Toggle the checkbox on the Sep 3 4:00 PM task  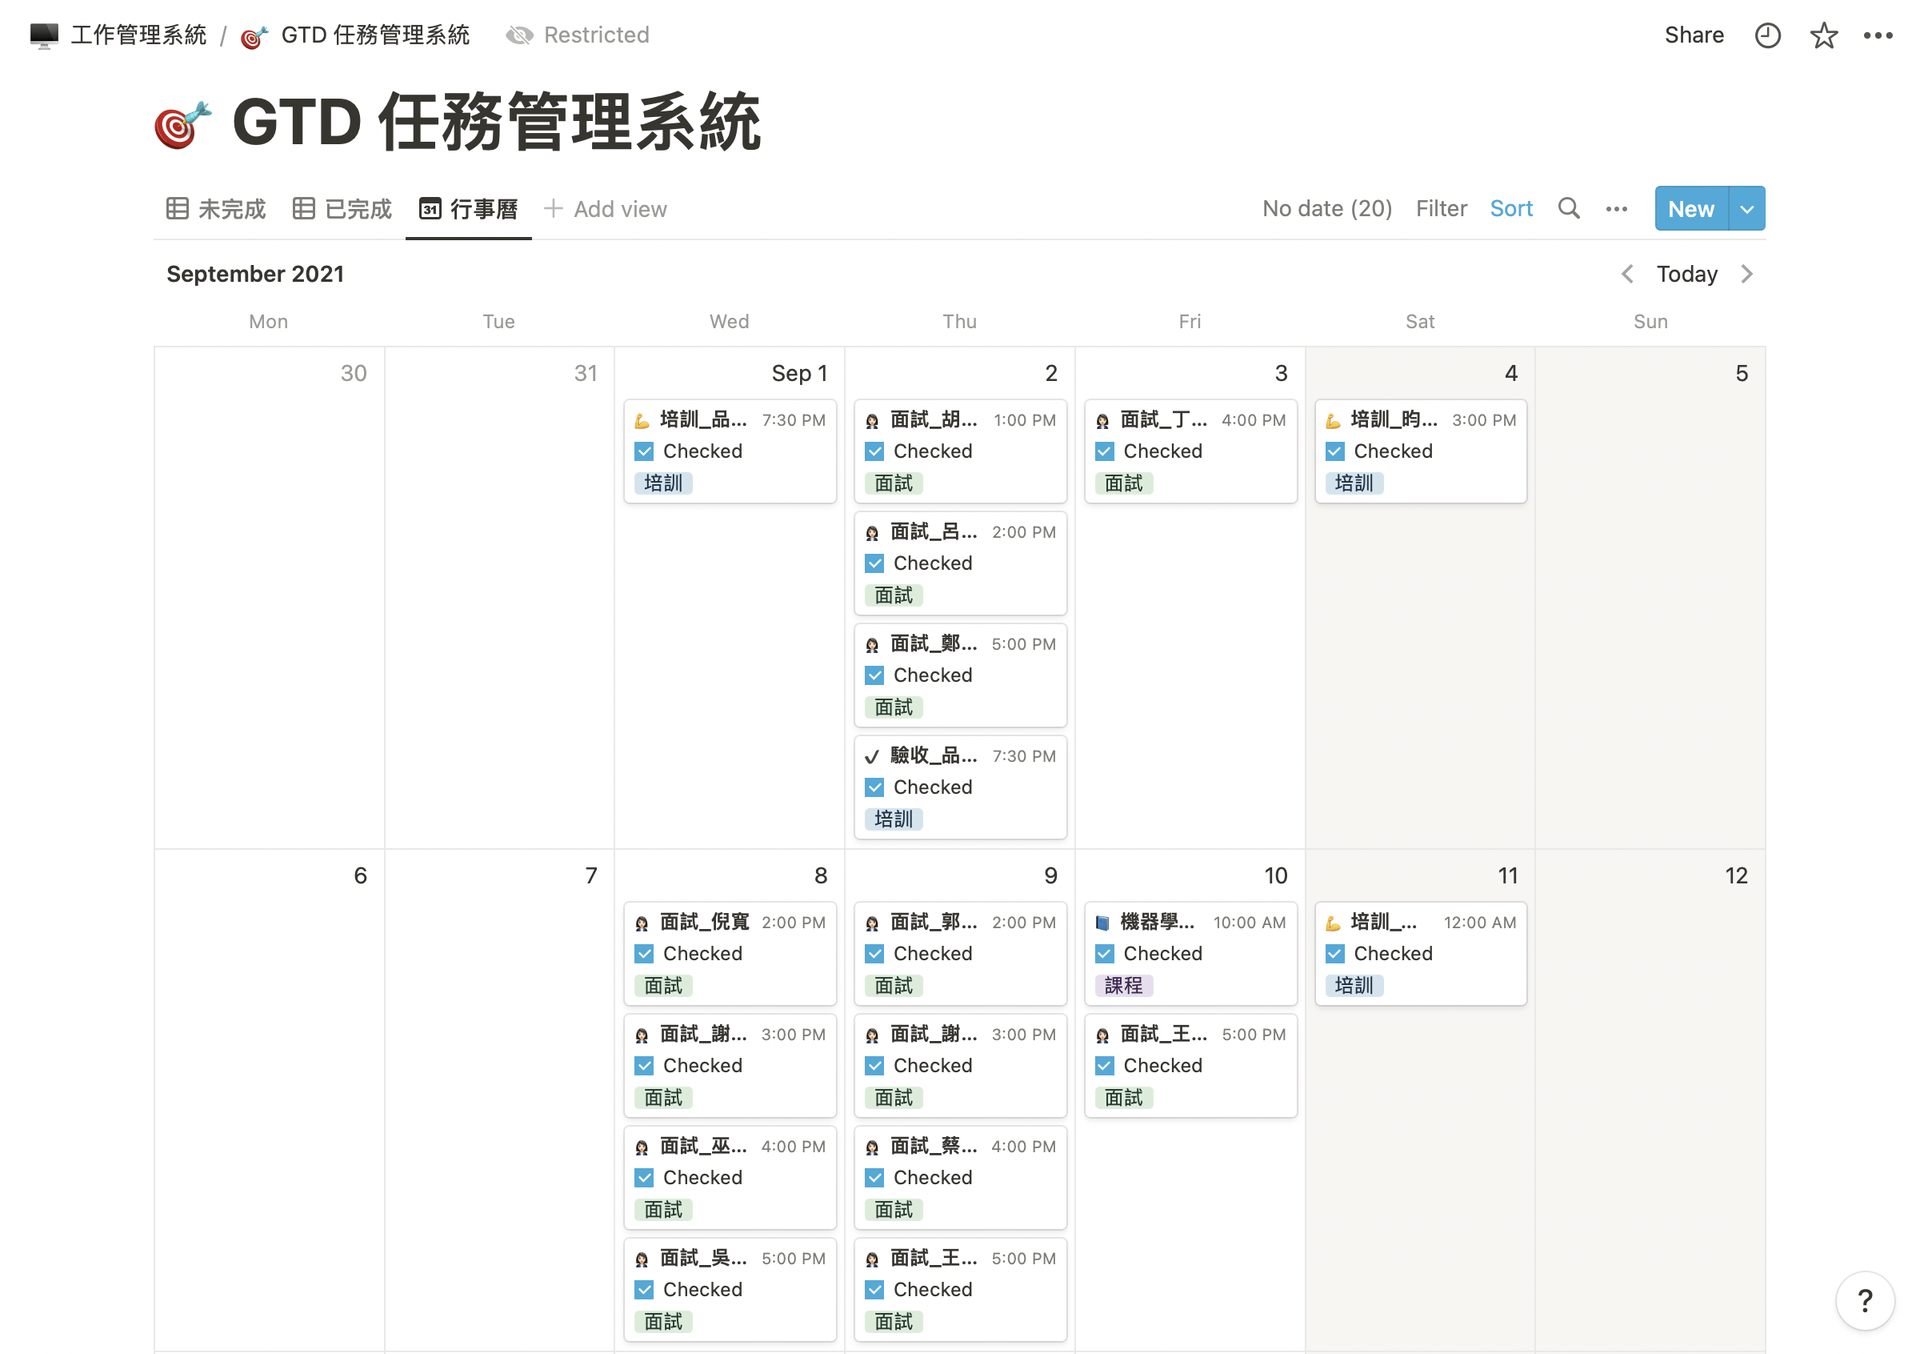1104,452
